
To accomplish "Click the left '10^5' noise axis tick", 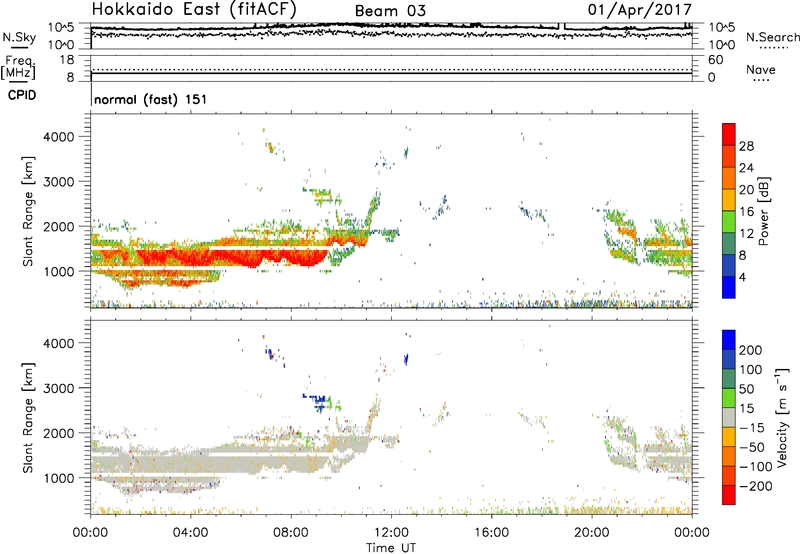I will [x=61, y=27].
